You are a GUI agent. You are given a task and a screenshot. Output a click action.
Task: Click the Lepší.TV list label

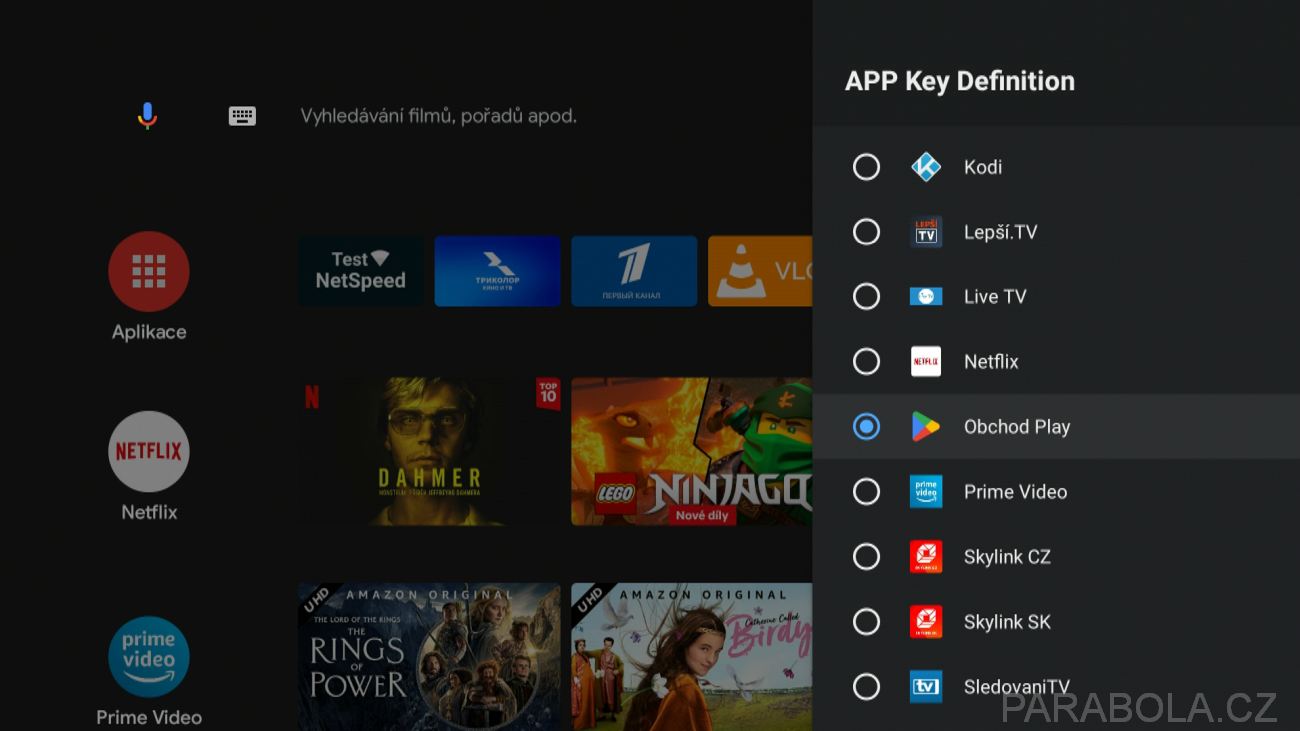point(1001,232)
